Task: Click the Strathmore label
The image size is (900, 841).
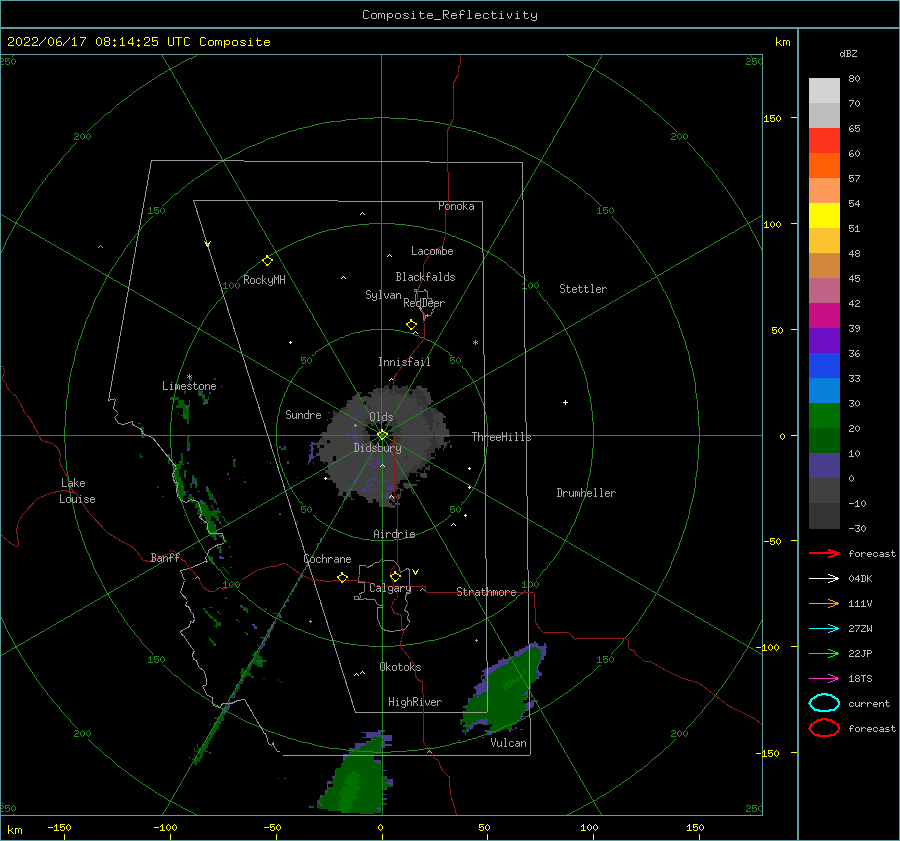Action: [486, 592]
